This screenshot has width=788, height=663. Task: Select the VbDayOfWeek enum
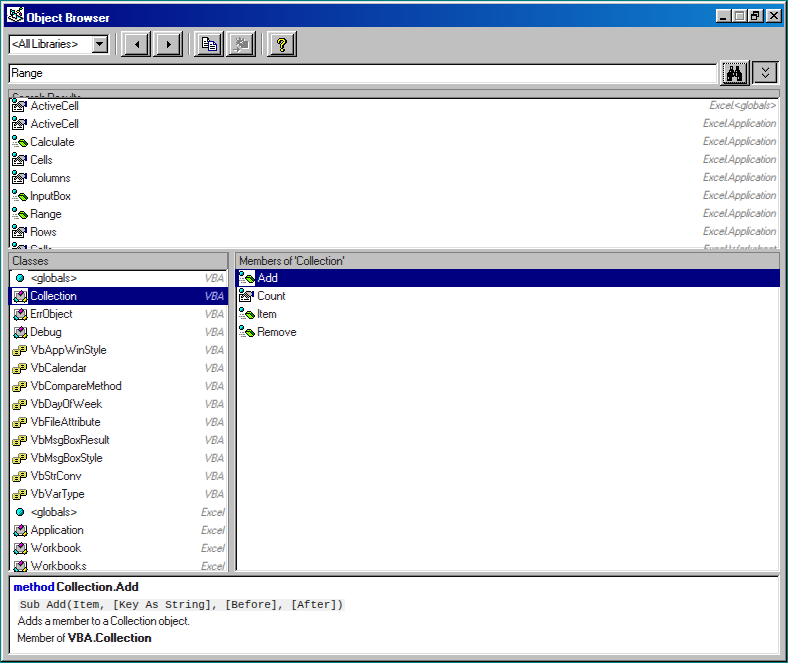118,404
